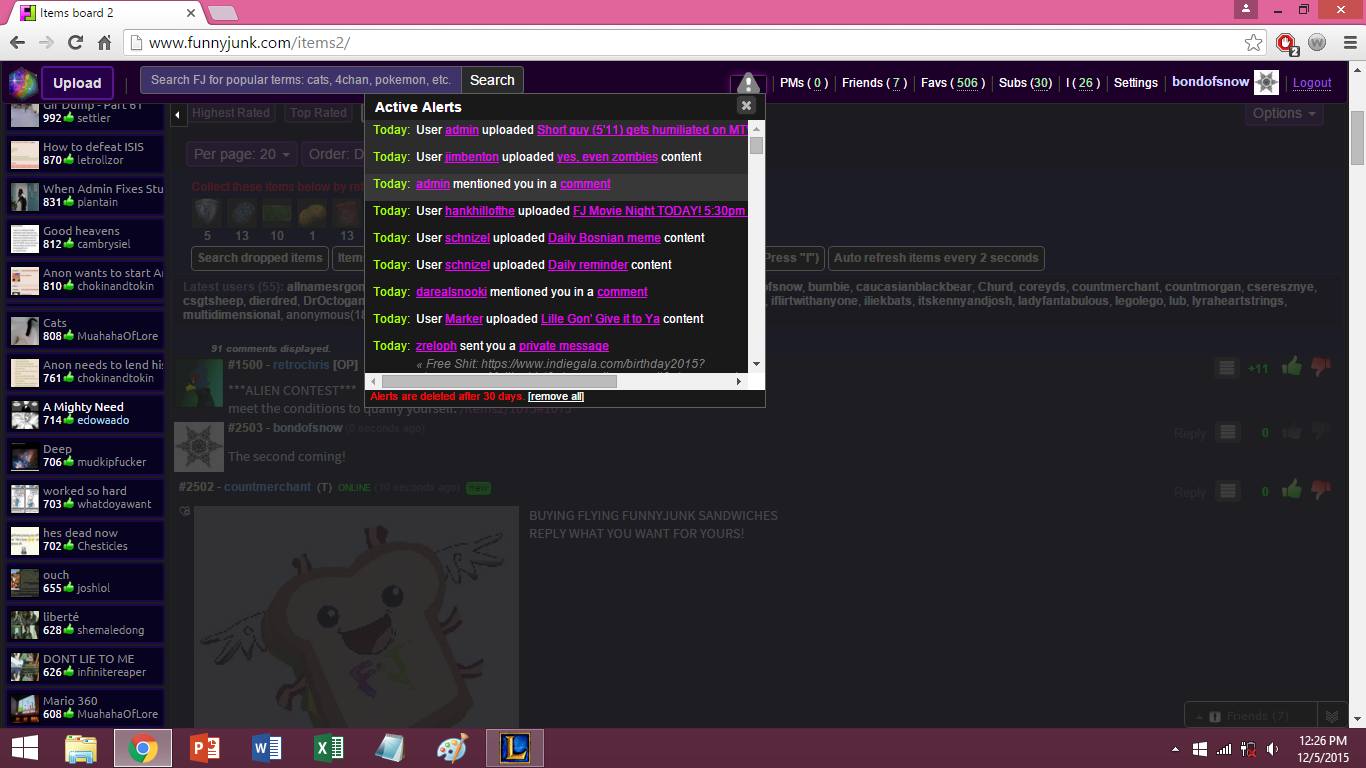Open the red ad blocker extension icon
Image resolution: width=1366 pixels, height=768 pixels.
[1286, 43]
